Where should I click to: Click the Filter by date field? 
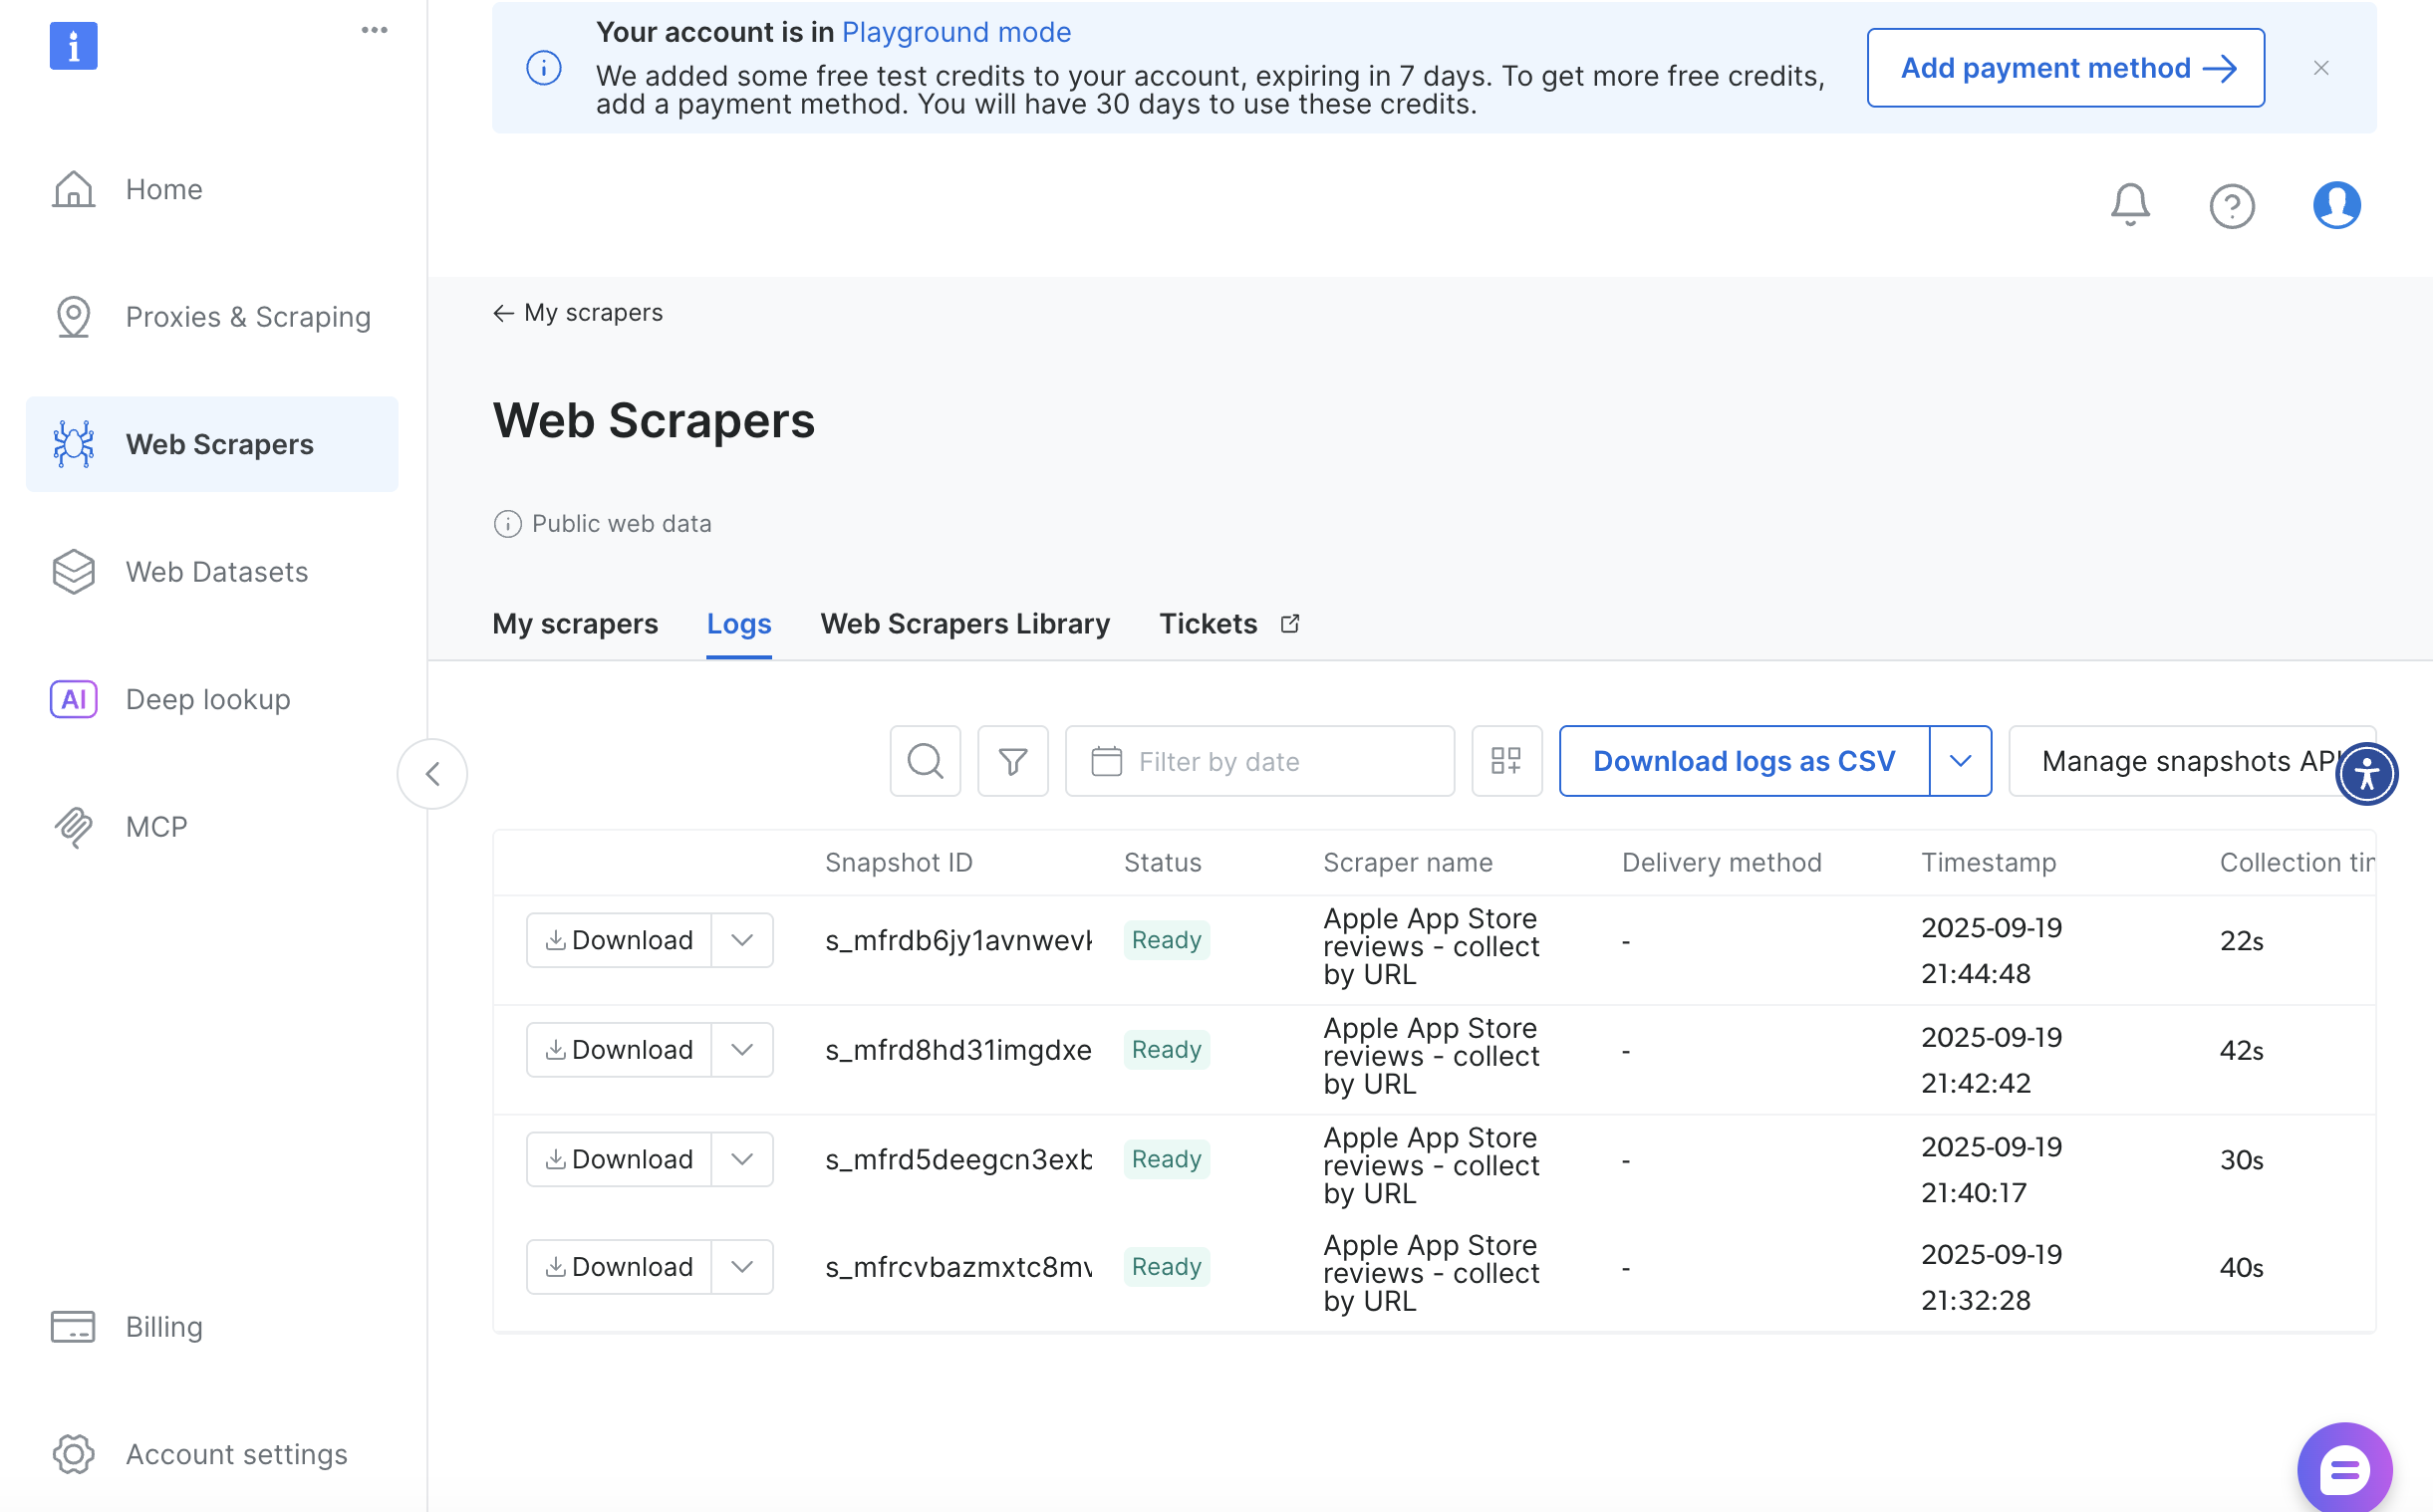(x=1259, y=761)
